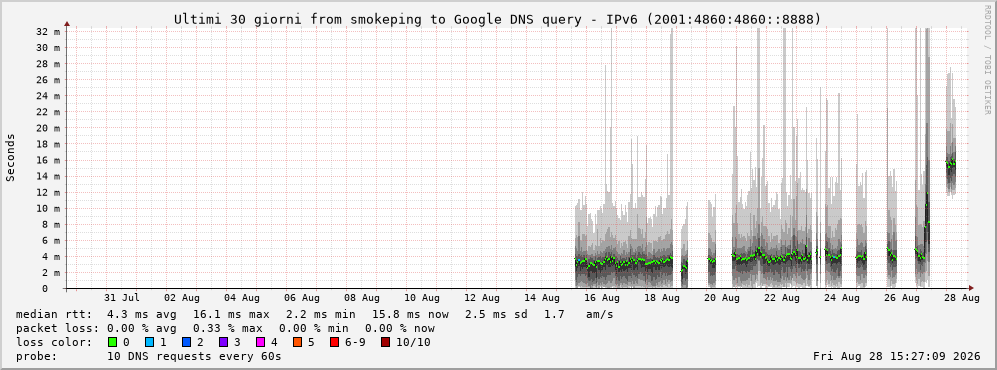This screenshot has width=997, height=370.
Task: Click the graph title text
Action: point(497,20)
